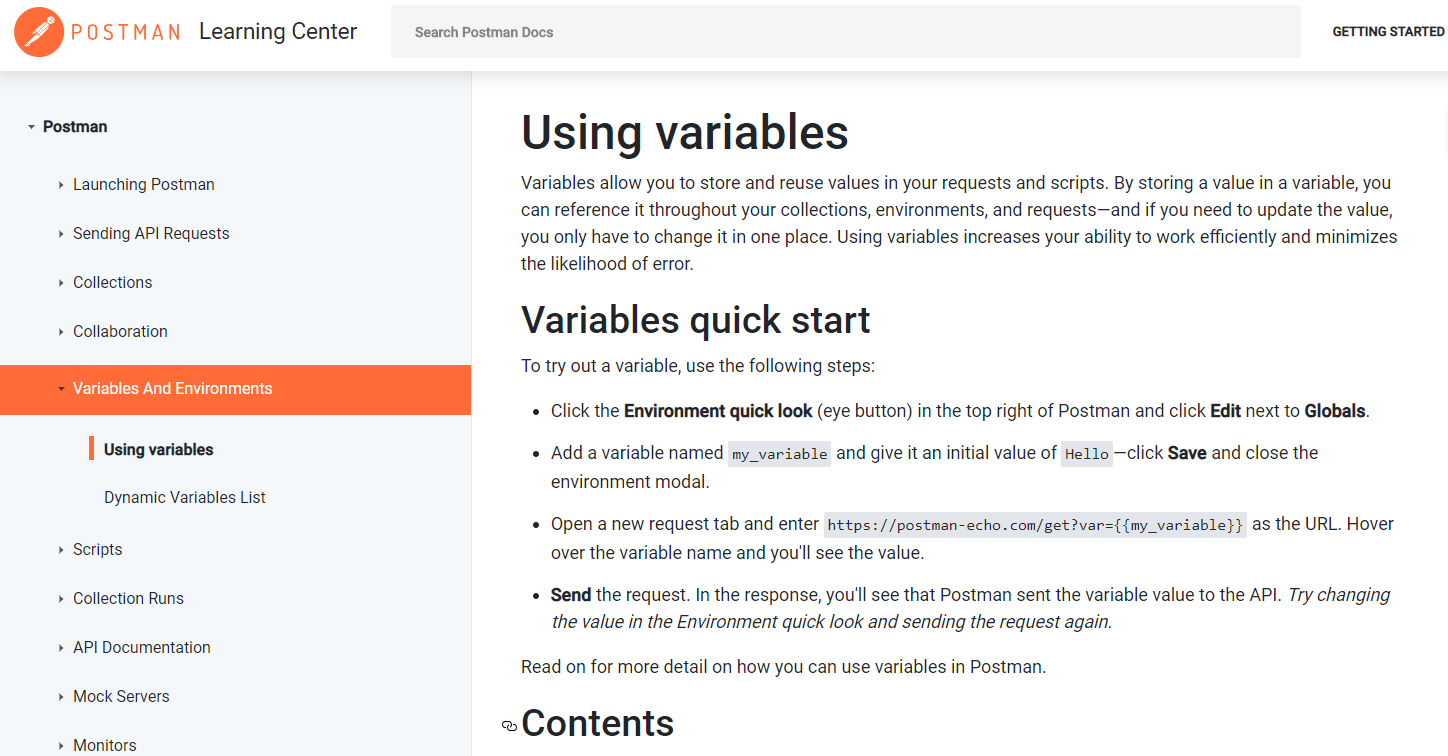The width and height of the screenshot is (1448, 756).
Task: Expand the Scripts section arrow
Action: (x=62, y=550)
